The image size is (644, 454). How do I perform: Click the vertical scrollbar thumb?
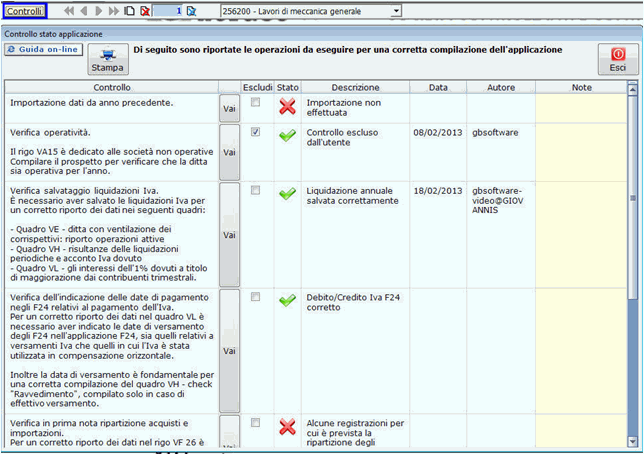(x=632, y=198)
